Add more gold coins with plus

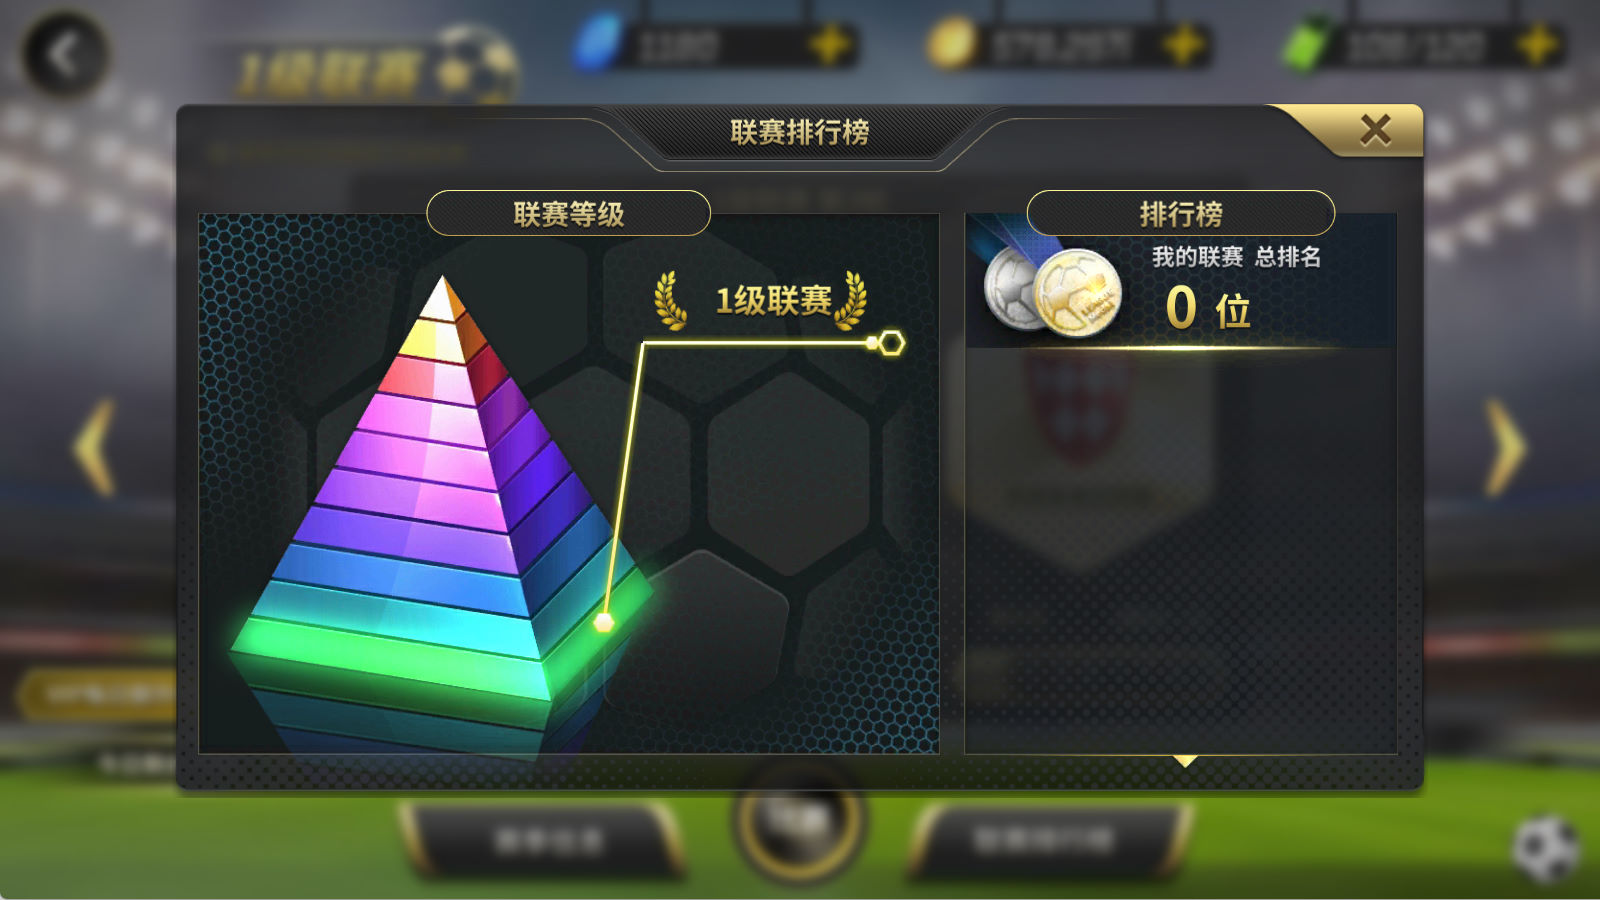(x=1183, y=45)
